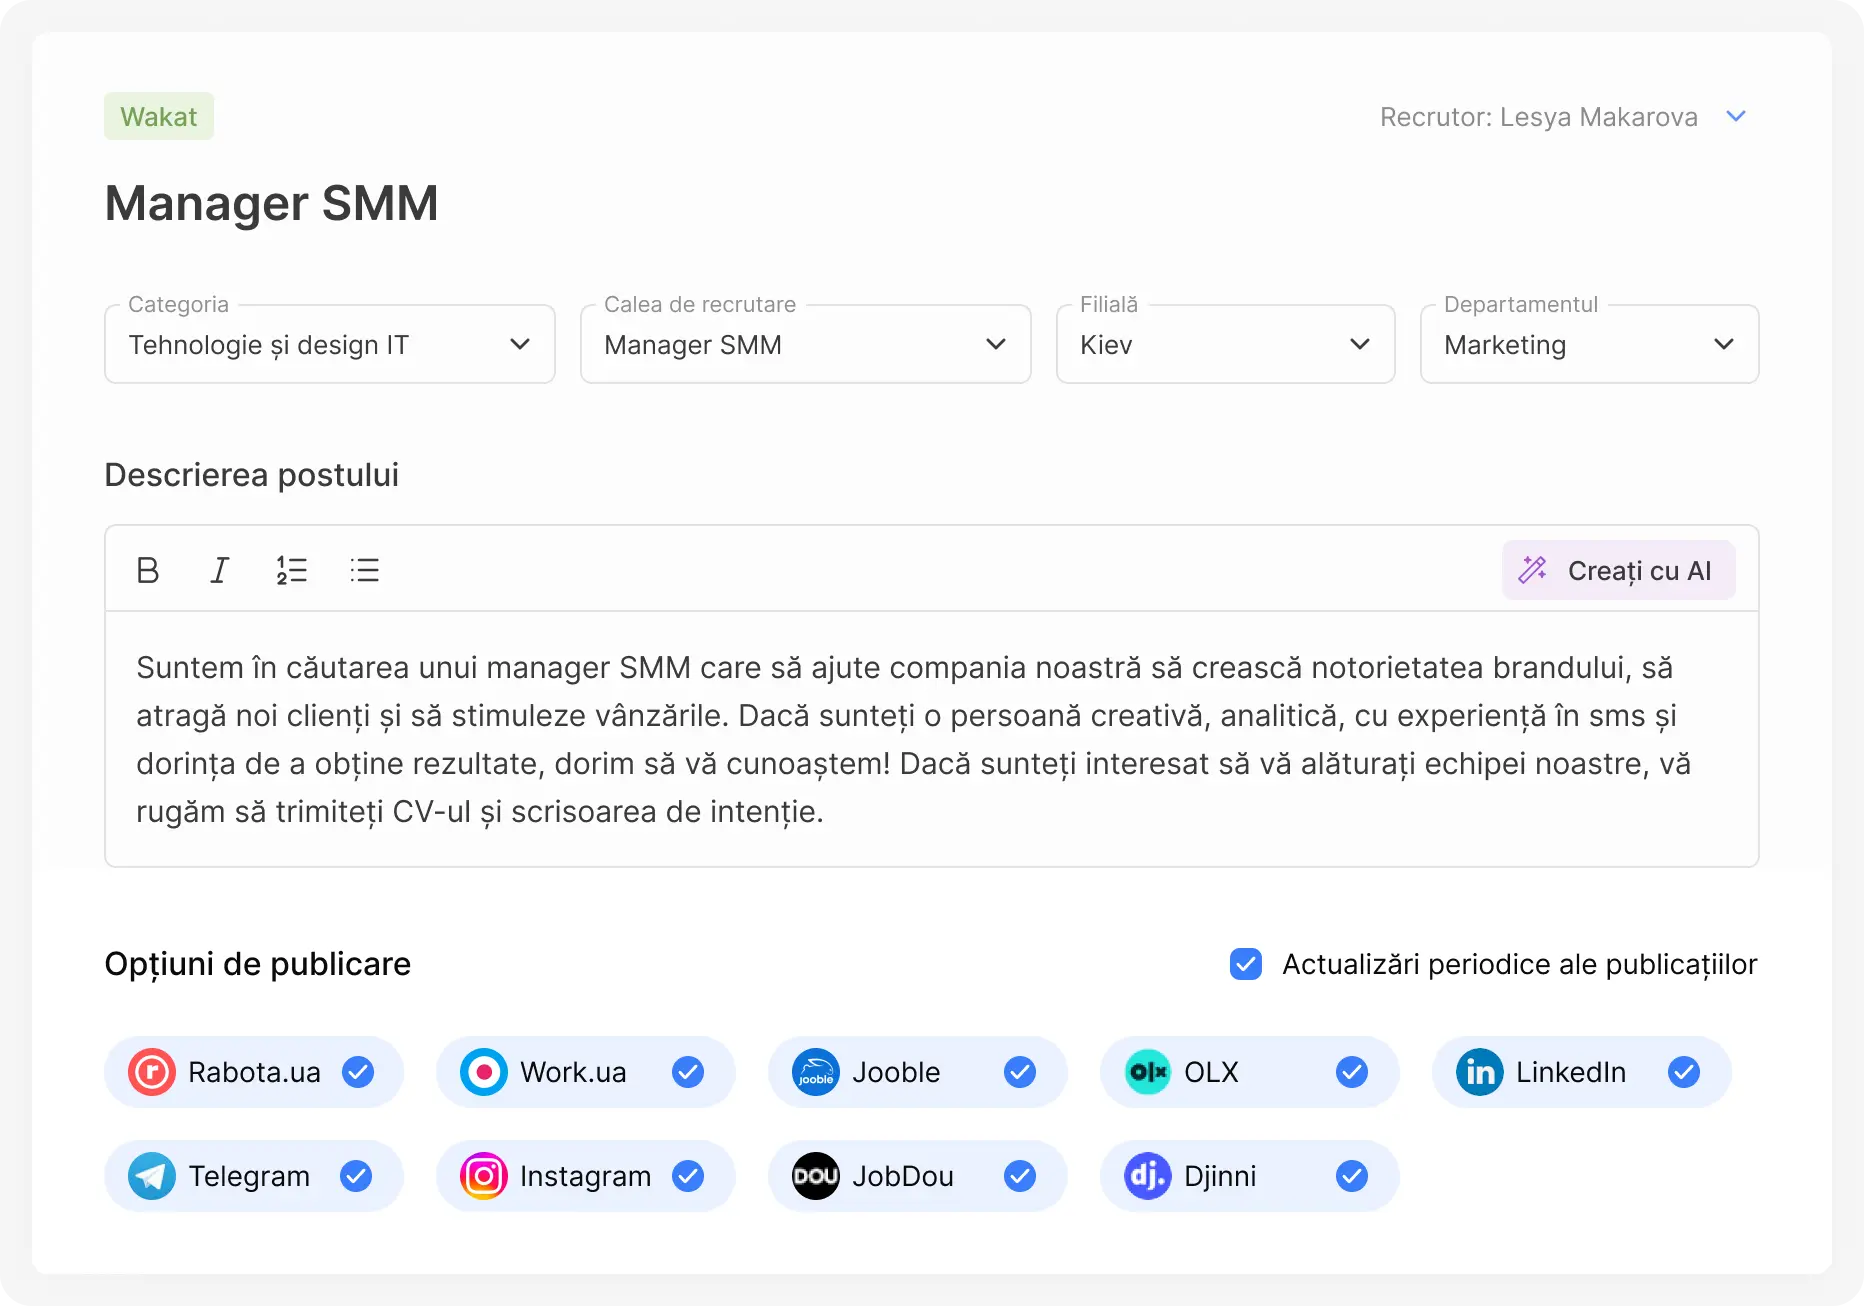Viewport: 1864px width, 1306px height.
Task: Deselect the Djinni publishing checkmark
Action: [1352, 1176]
